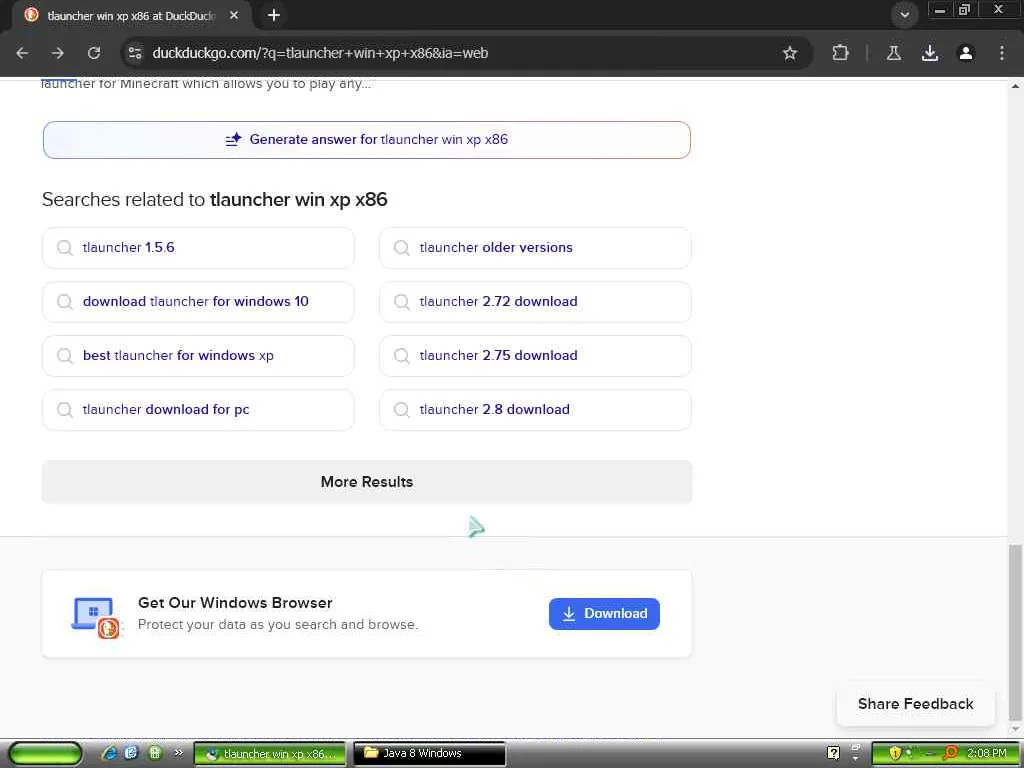Open a new browser tab
Viewport: 1024px width, 768px height.
pos(274,15)
